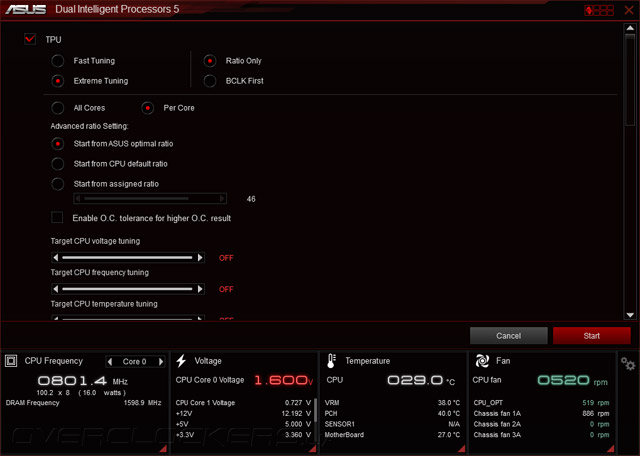The width and height of the screenshot is (640, 456).
Task: Click the +3.3V voltage row
Action: (243, 435)
